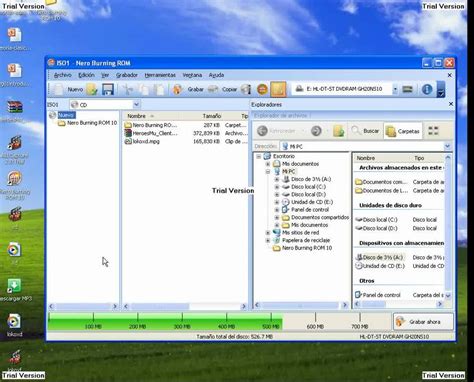Viewport: 474px width, 382px height.
Task: Toggle the highlighted explorer browser icon
Action: (278, 89)
